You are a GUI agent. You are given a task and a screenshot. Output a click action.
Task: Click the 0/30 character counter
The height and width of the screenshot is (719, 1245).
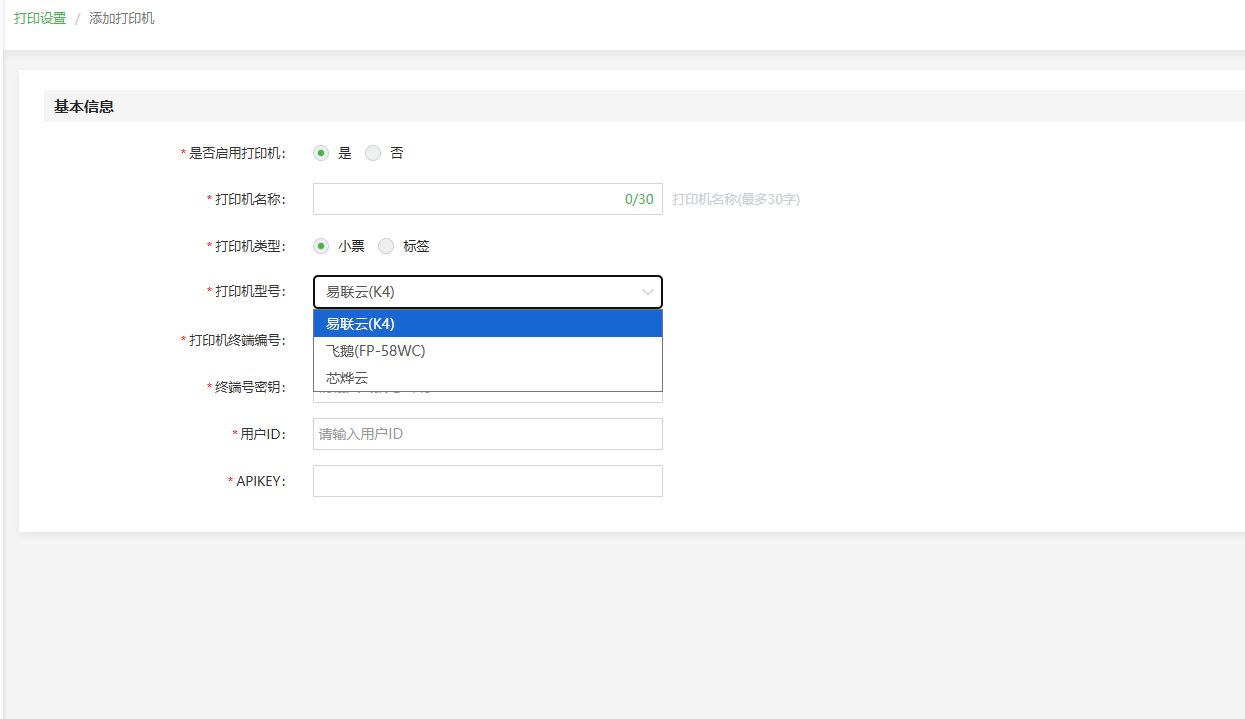pos(639,199)
